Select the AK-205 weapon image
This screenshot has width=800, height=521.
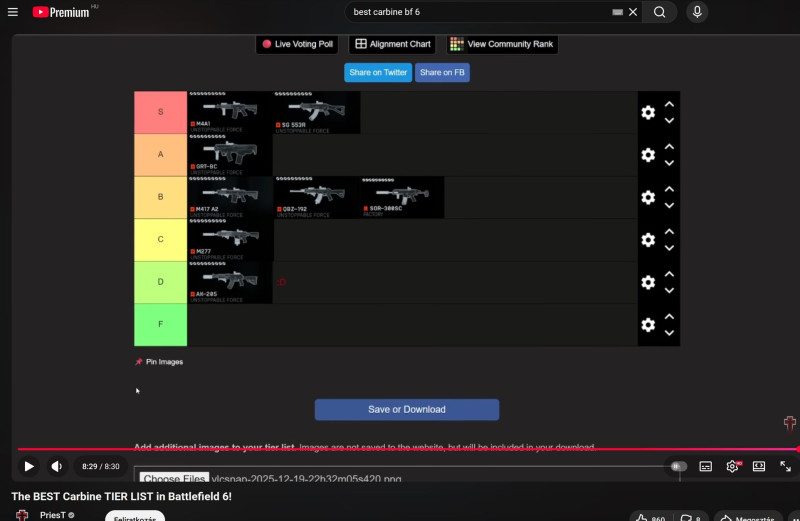(x=230, y=282)
